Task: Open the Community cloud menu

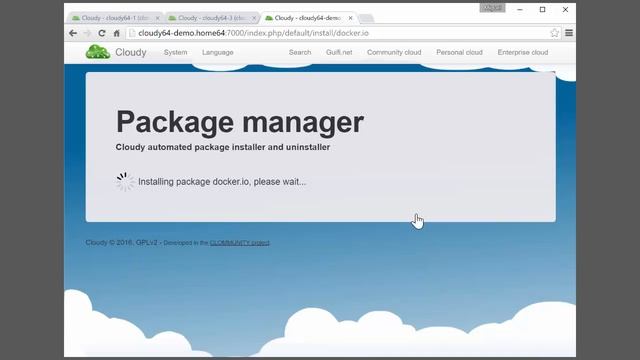Action: (394, 52)
